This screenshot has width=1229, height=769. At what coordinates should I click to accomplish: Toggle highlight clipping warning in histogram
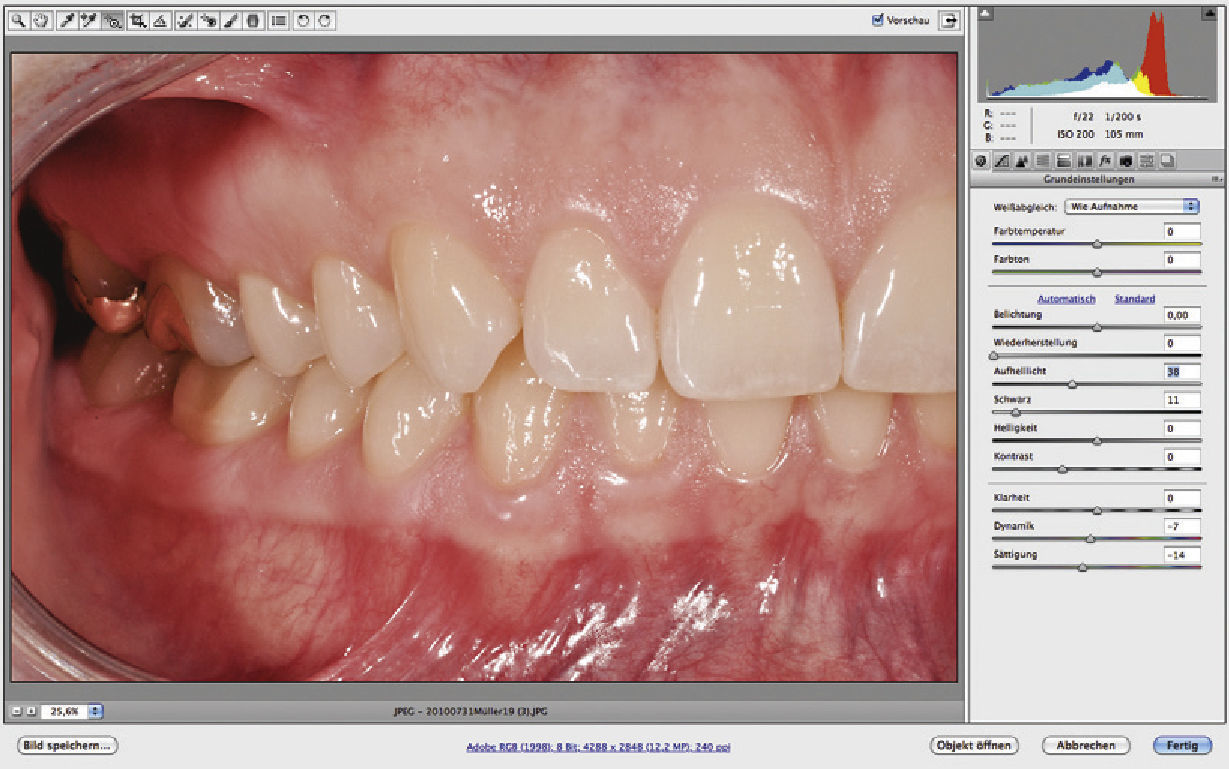(1210, 14)
